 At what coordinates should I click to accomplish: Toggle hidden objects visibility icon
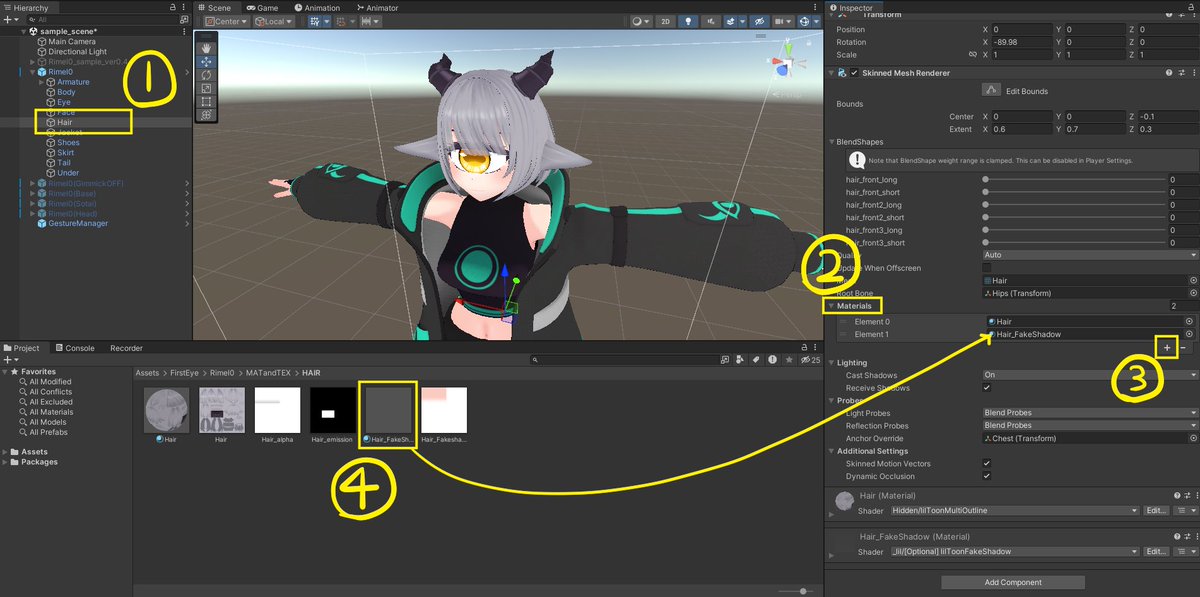point(758,21)
